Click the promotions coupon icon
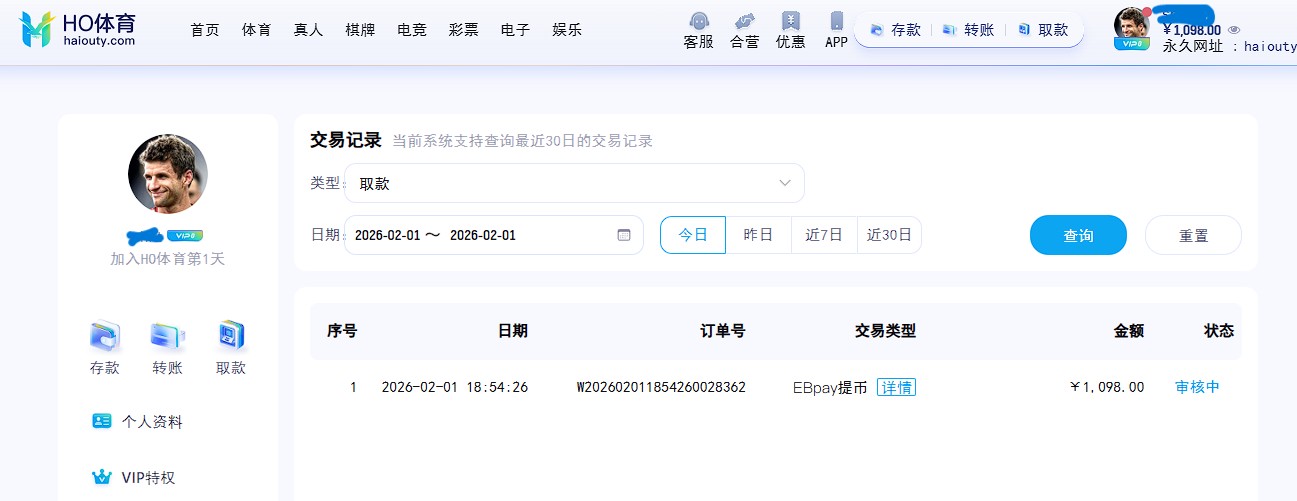The image size is (1297, 501). [x=791, y=22]
